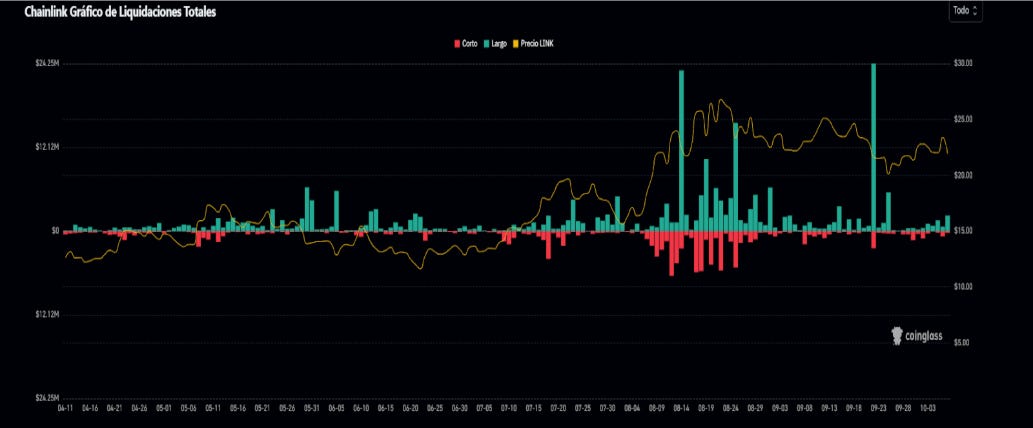Select the 06-25 date label
Image resolution: width=1033 pixels, height=428 pixels.
click(x=435, y=408)
